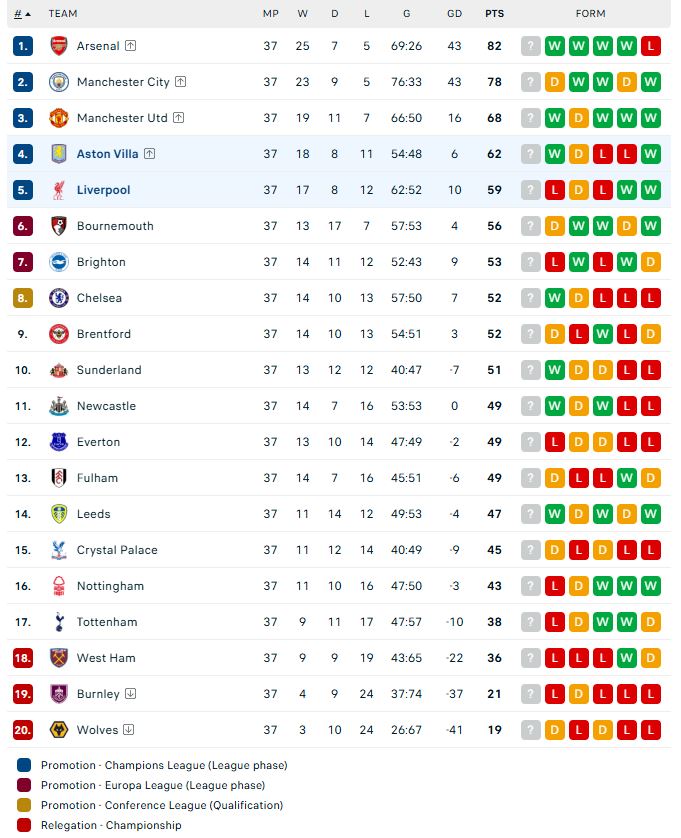The width and height of the screenshot is (681, 838).
Task: Click the Manchester City club crest
Action: click(x=59, y=82)
